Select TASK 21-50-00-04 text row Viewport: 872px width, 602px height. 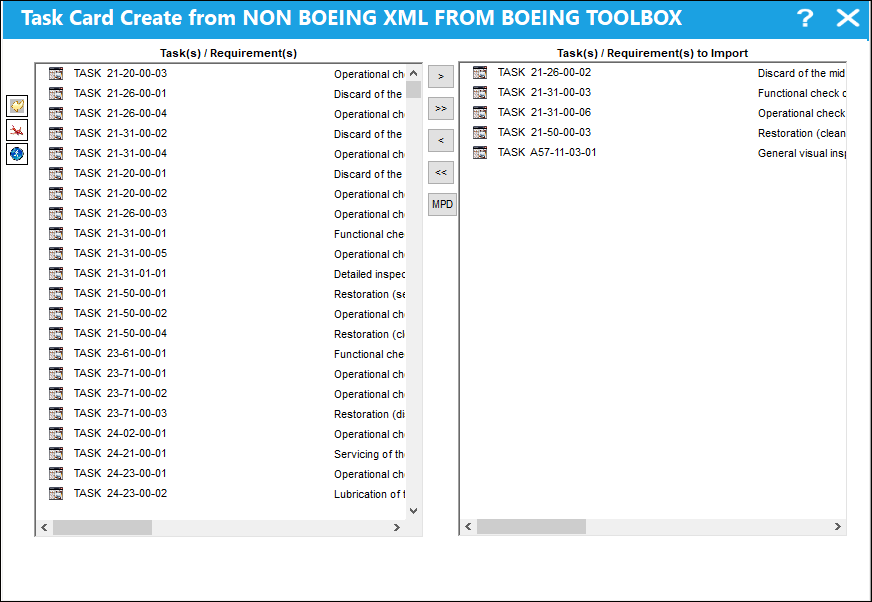pos(120,333)
